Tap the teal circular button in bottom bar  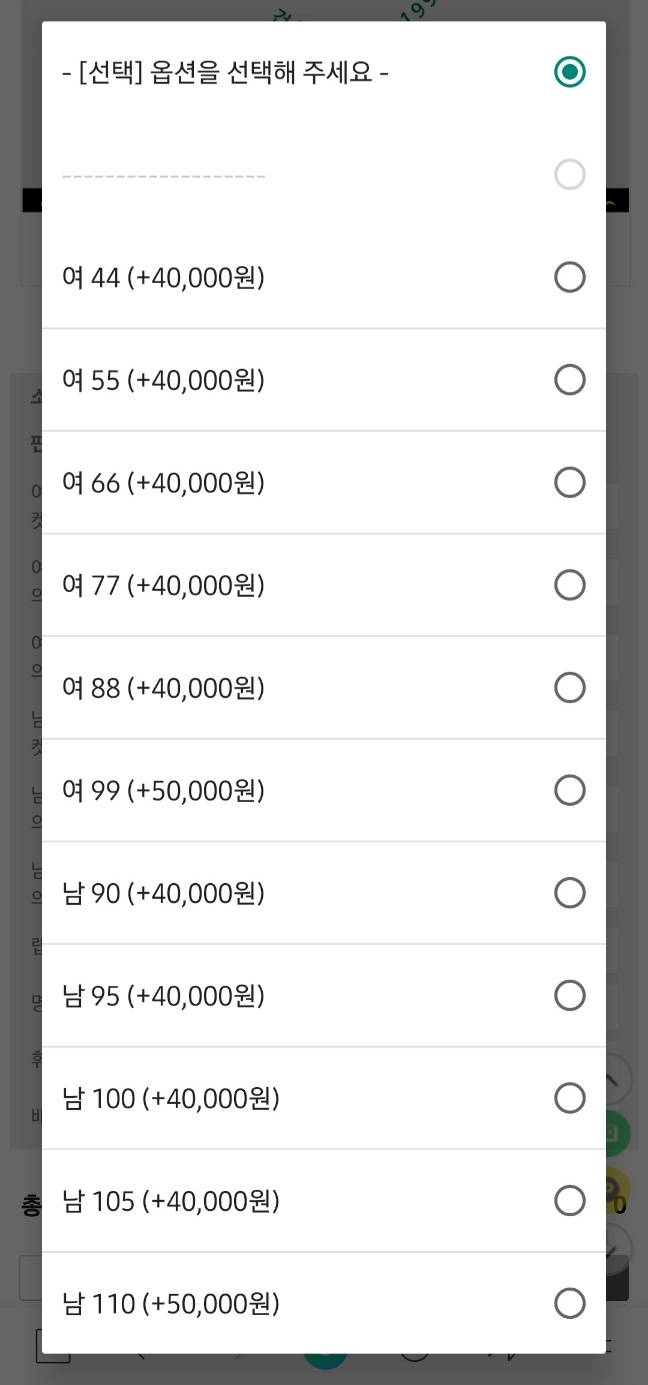326,1361
